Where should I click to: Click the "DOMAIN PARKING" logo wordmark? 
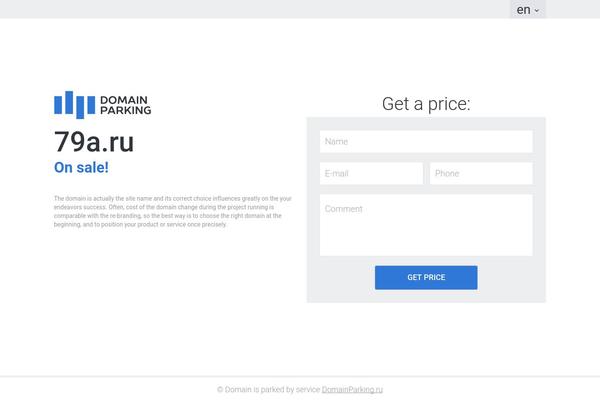coord(126,105)
